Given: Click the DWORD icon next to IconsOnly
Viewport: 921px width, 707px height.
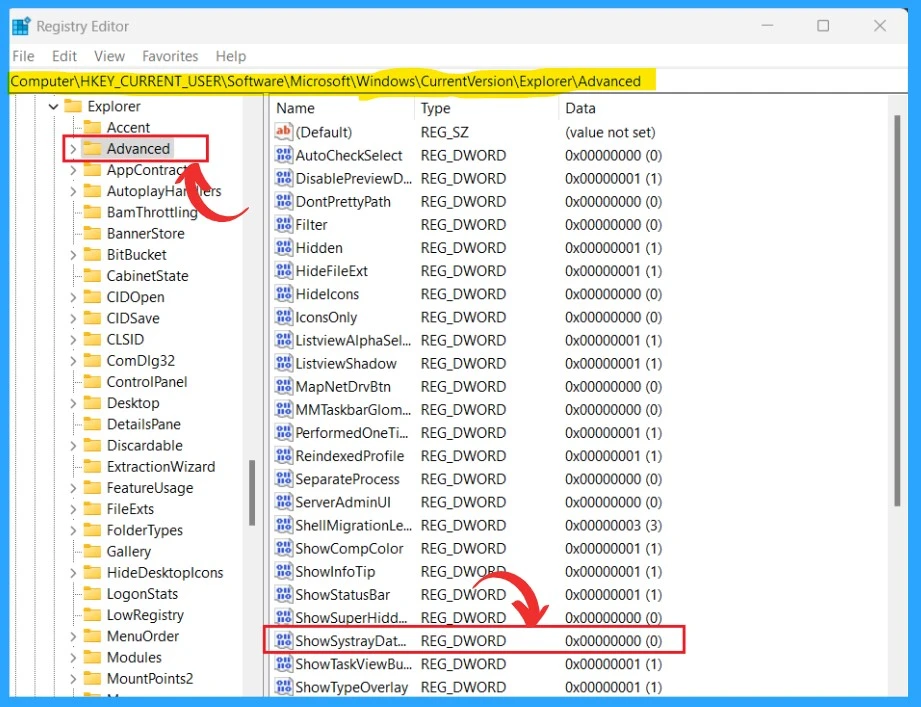Looking at the screenshot, I should pos(284,317).
